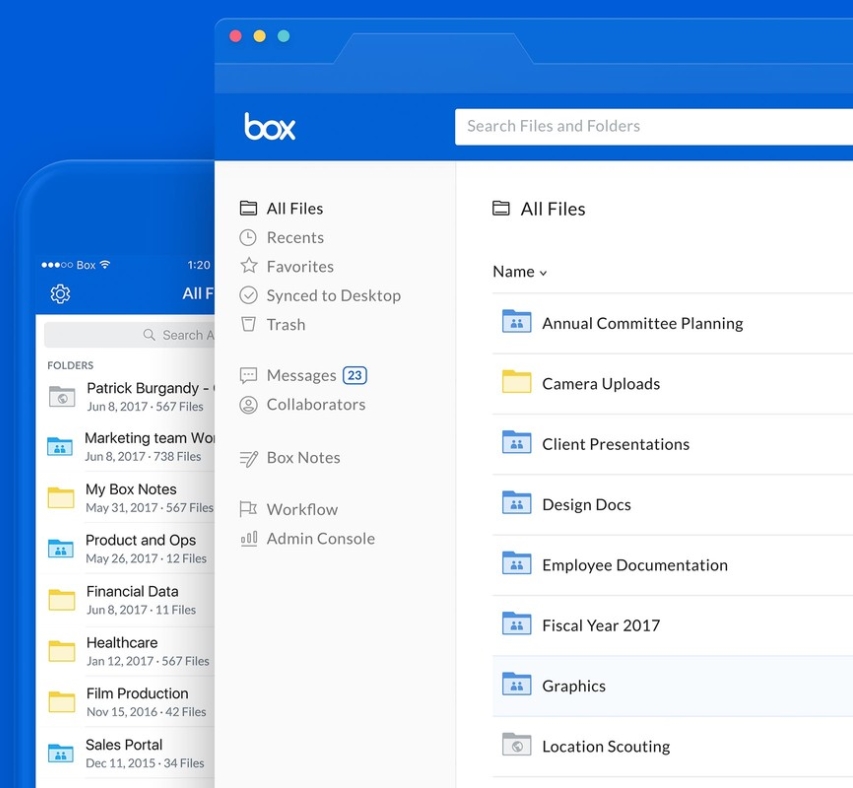Open Workflow in the sidebar
The height and width of the screenshot is (788, 853).
302,510
